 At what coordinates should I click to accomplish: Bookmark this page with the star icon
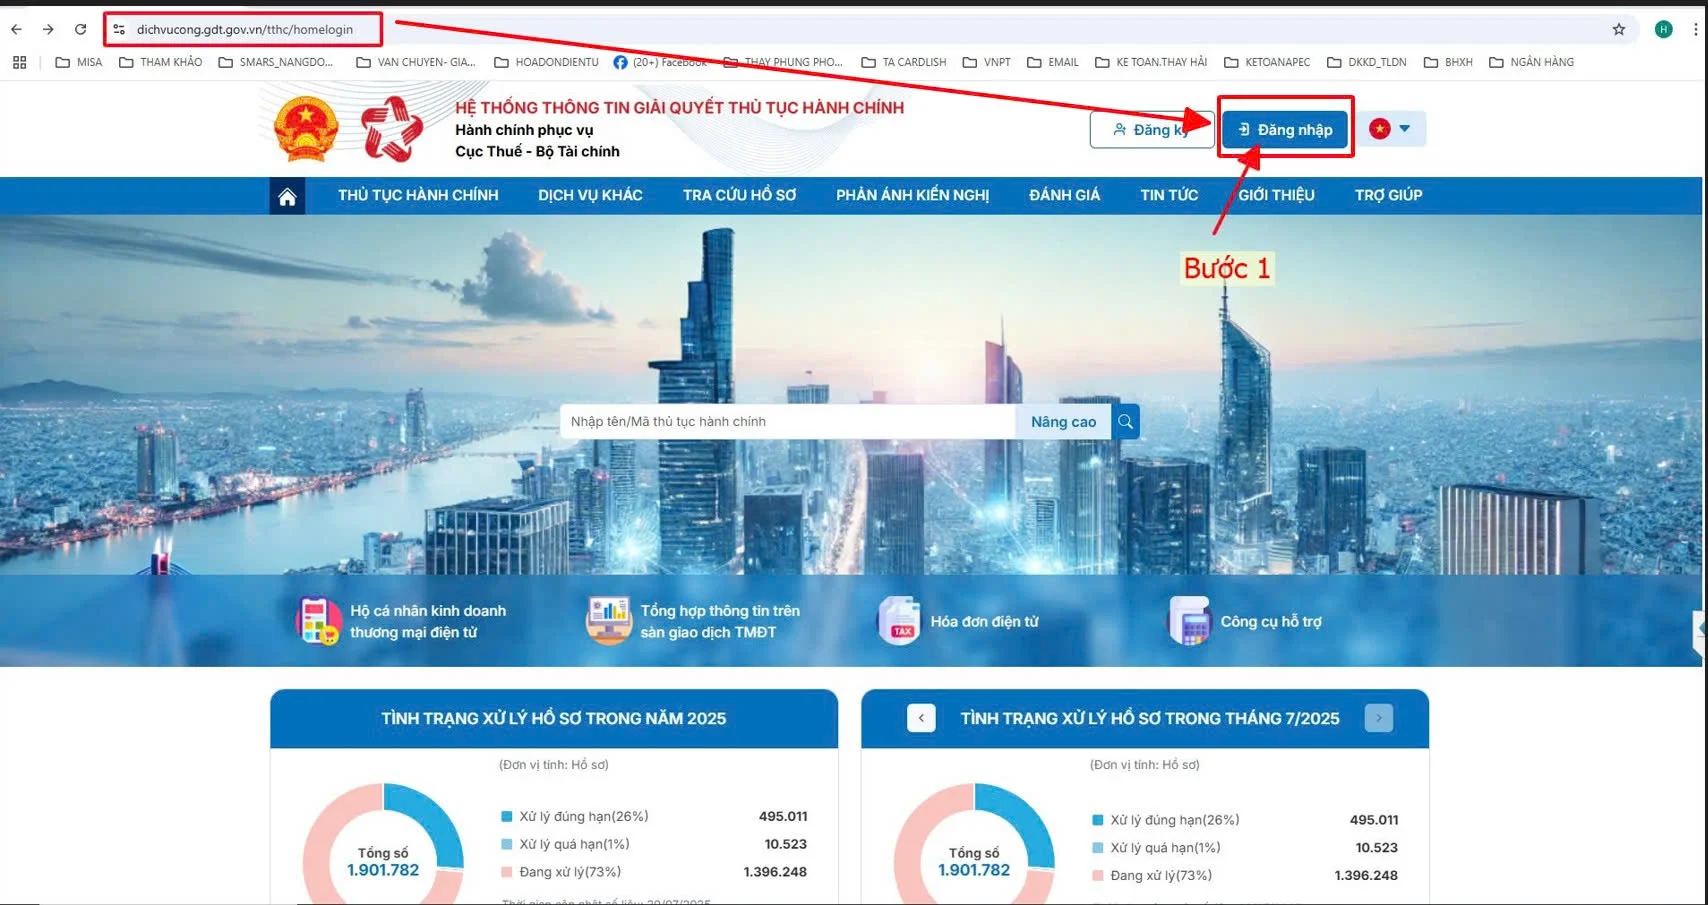tap(1619, 29)
